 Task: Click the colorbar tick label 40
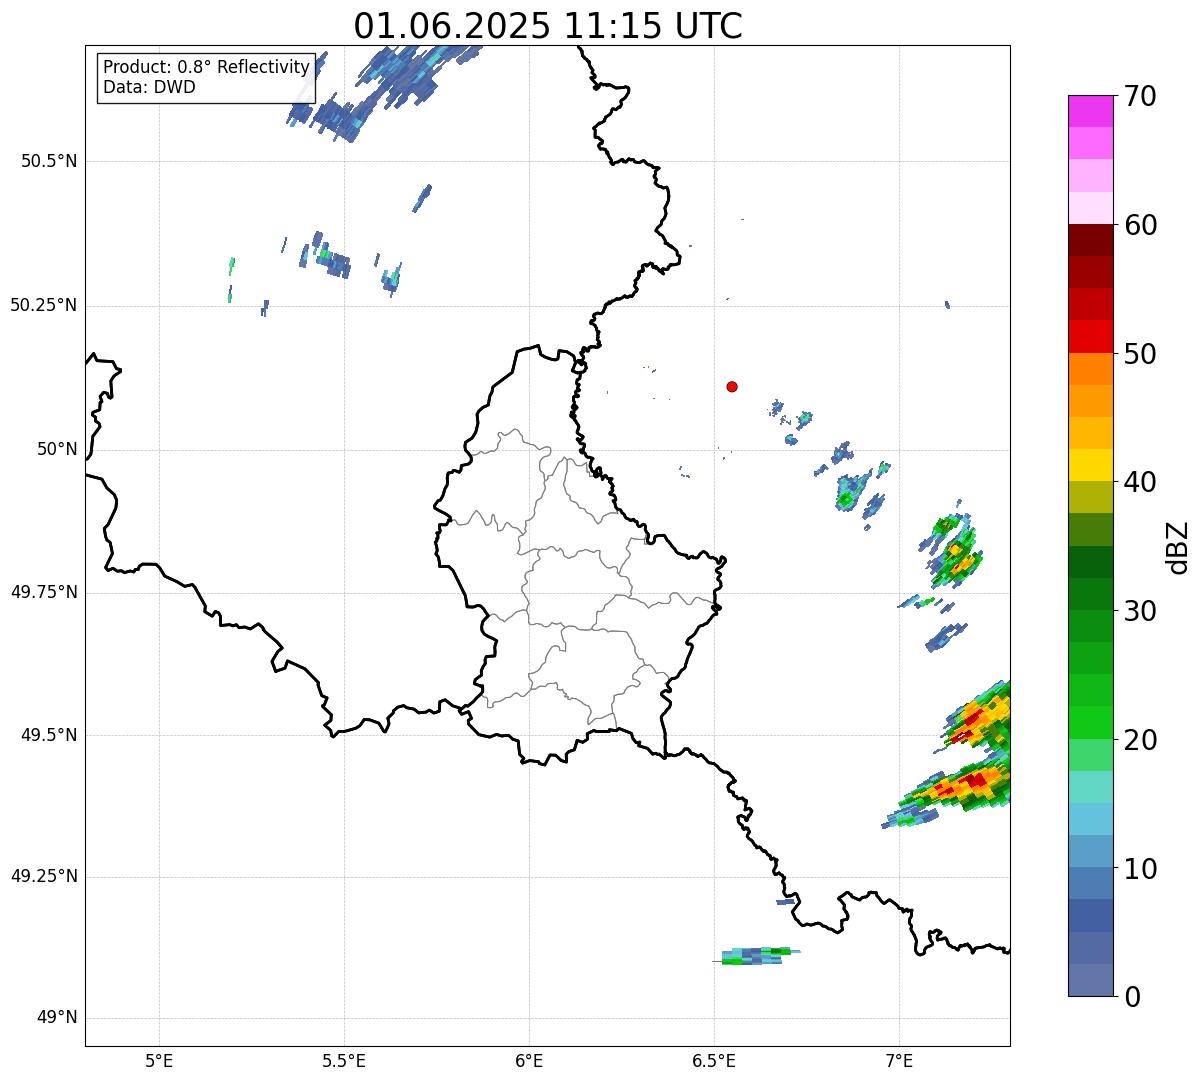(x=1140, y=482)
